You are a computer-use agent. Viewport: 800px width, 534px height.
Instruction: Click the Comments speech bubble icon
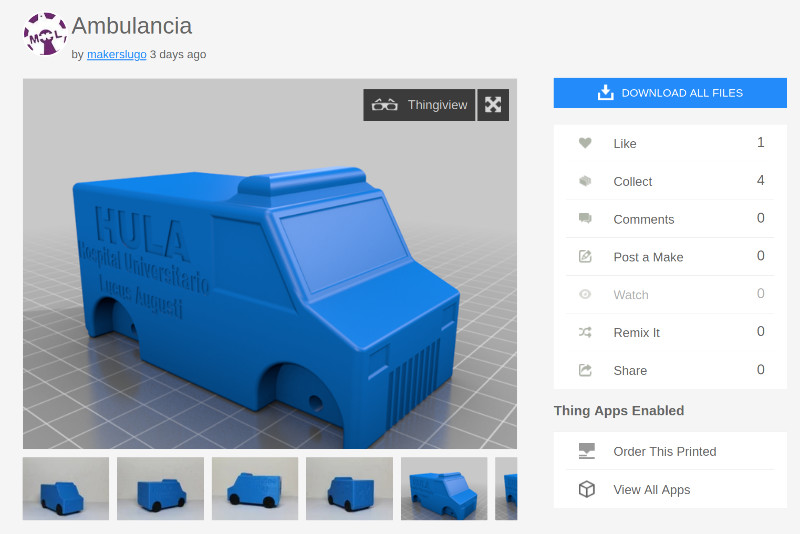tap(585, 219)
